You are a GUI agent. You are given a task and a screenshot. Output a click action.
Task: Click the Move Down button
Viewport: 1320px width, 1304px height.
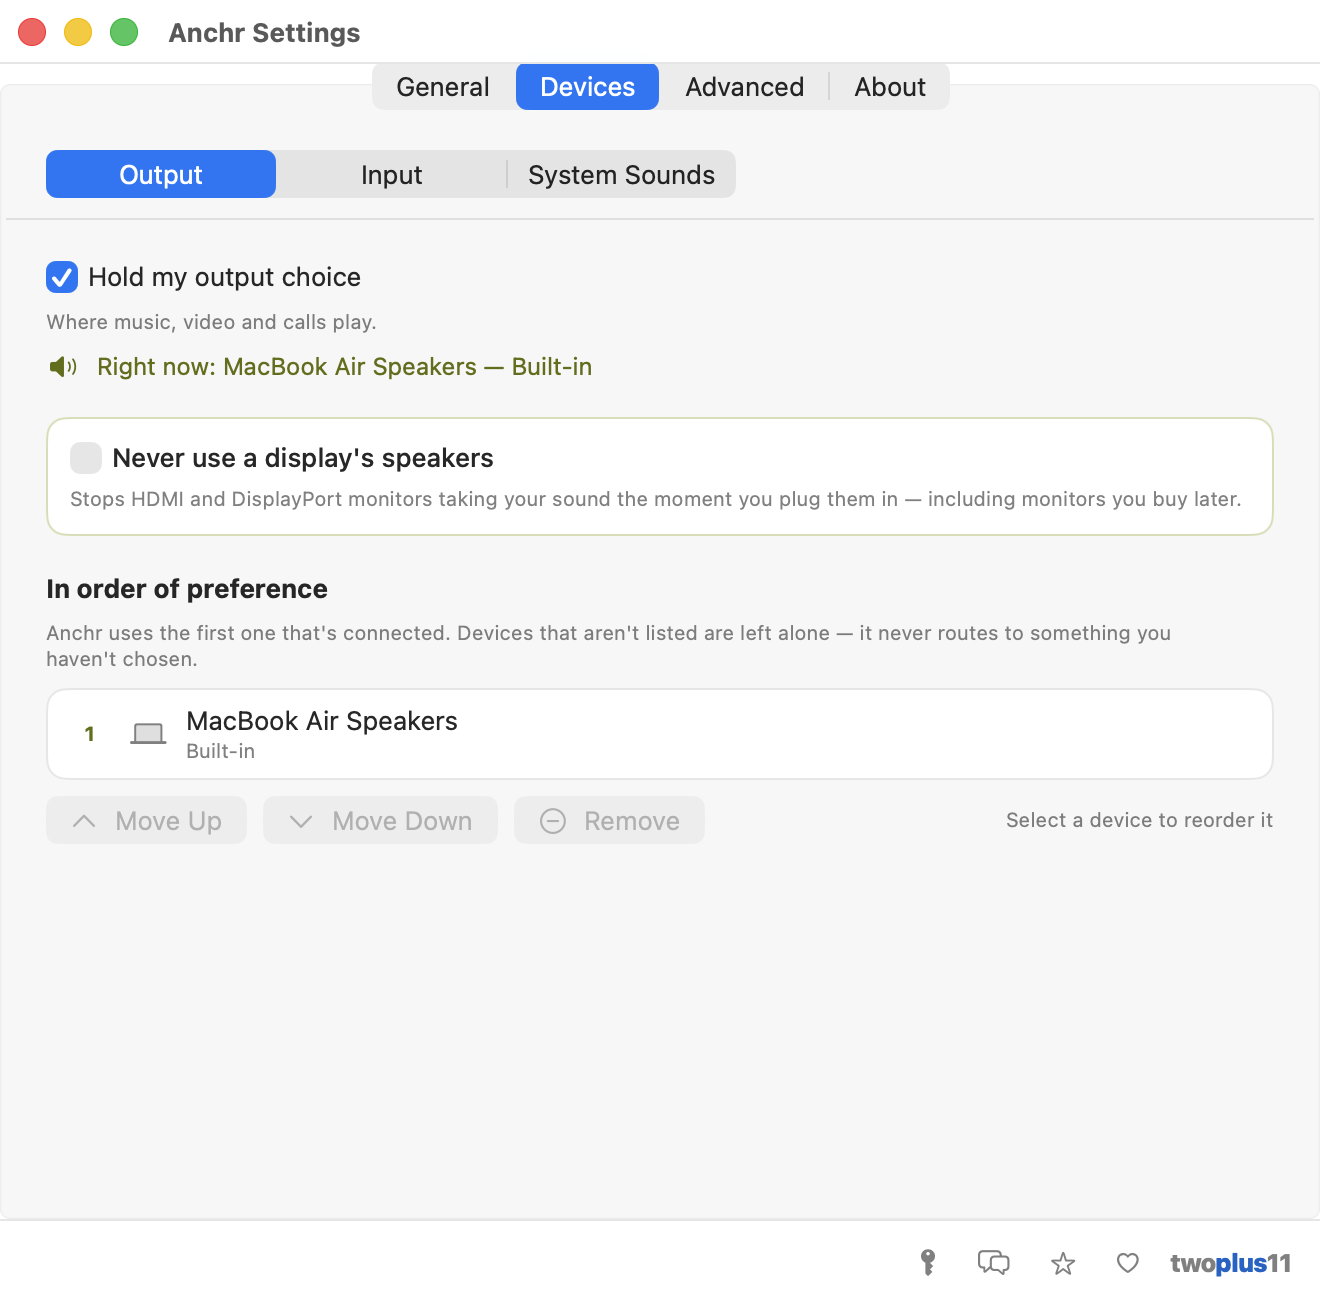coord(380,820)
